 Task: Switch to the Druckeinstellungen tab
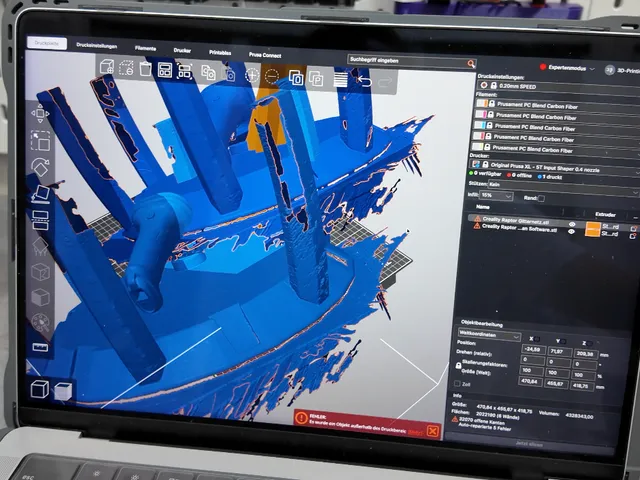point(97,45)
